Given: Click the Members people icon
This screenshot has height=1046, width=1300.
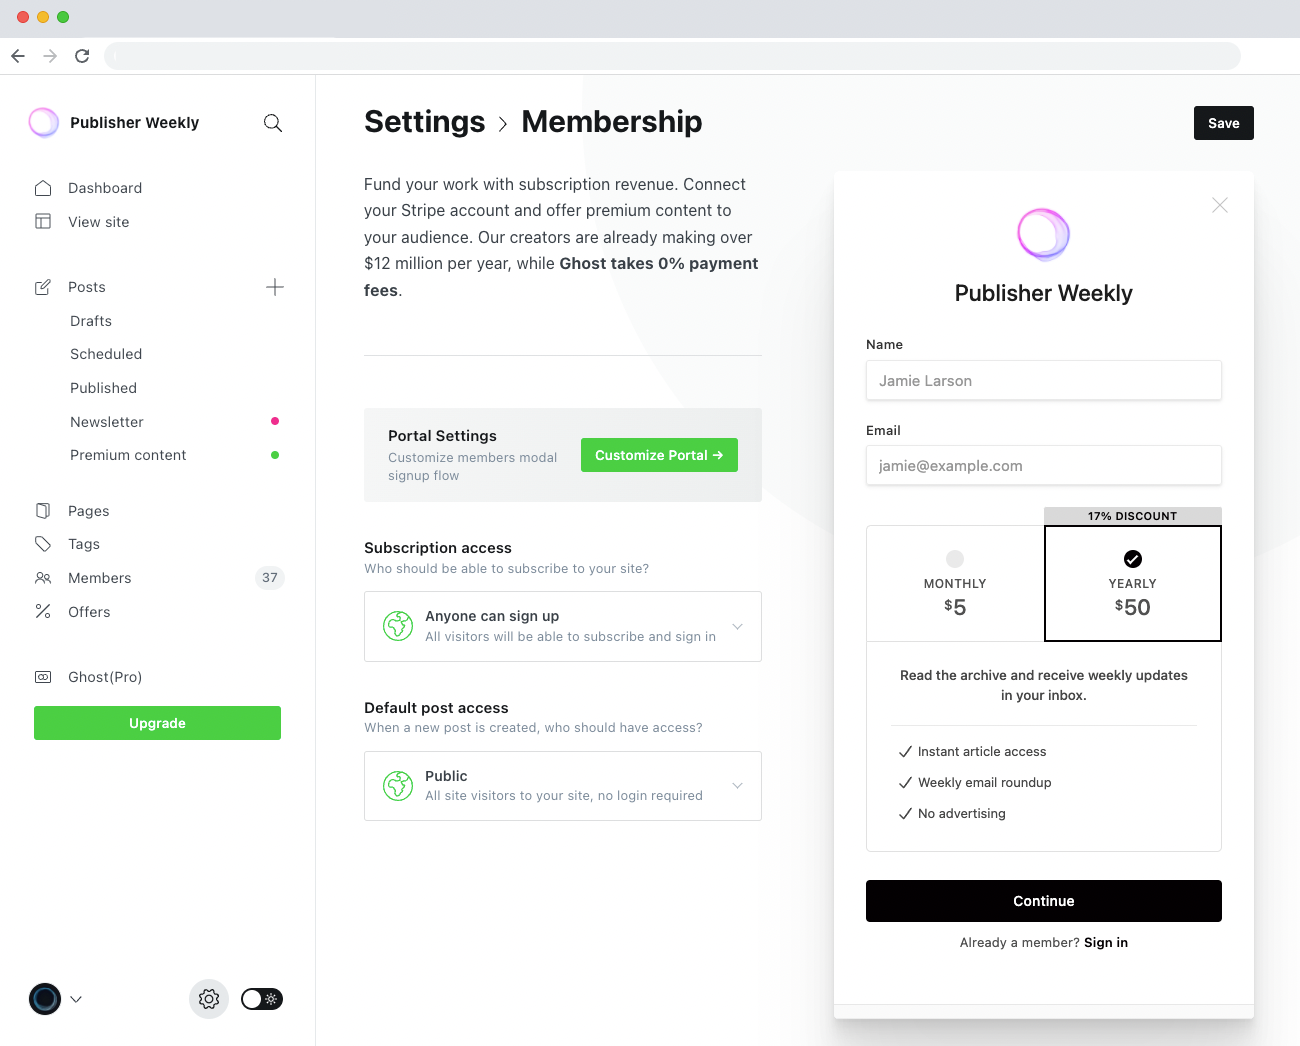Looking at the screenshot, I should (43, 578).
